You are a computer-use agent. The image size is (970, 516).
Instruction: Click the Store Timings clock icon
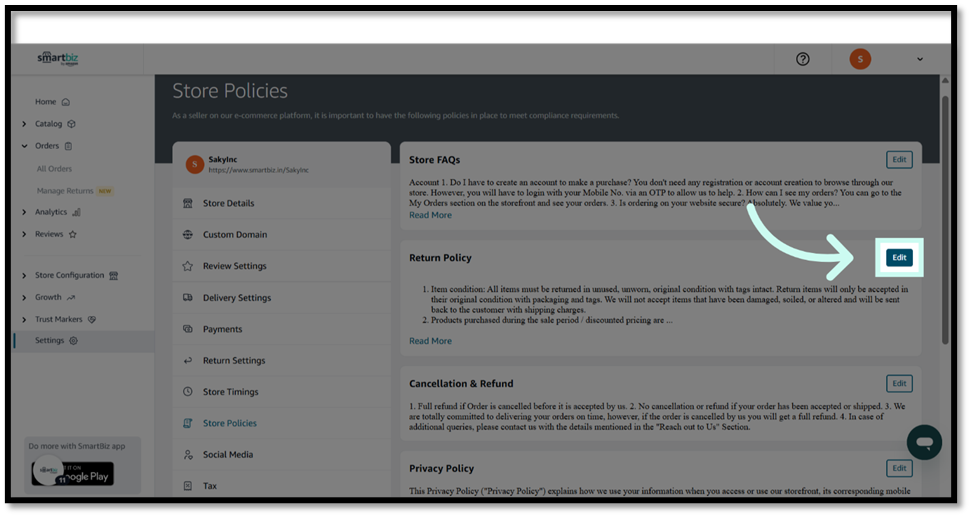pyautogui.click(x=188, y=392)
